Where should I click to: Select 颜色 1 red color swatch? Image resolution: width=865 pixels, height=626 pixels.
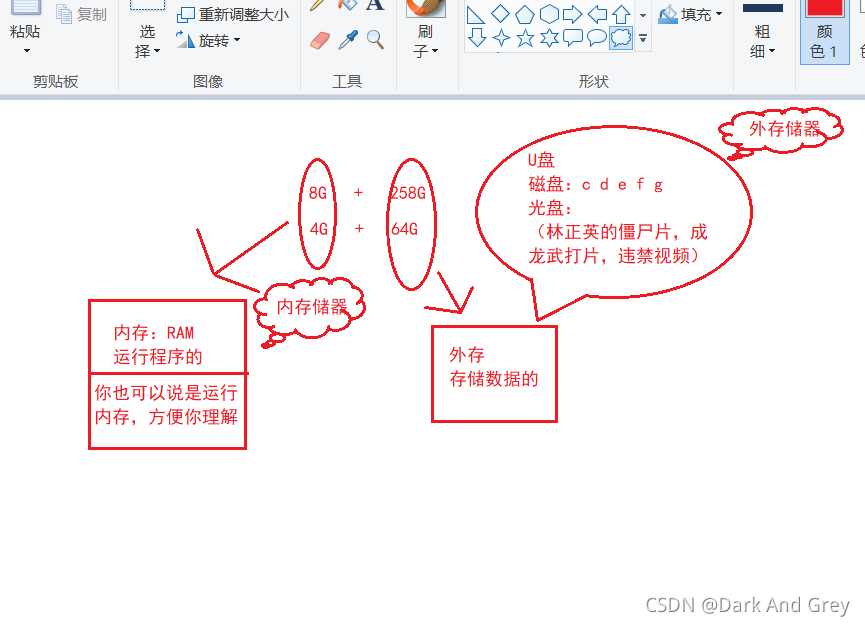pos(824,8)
